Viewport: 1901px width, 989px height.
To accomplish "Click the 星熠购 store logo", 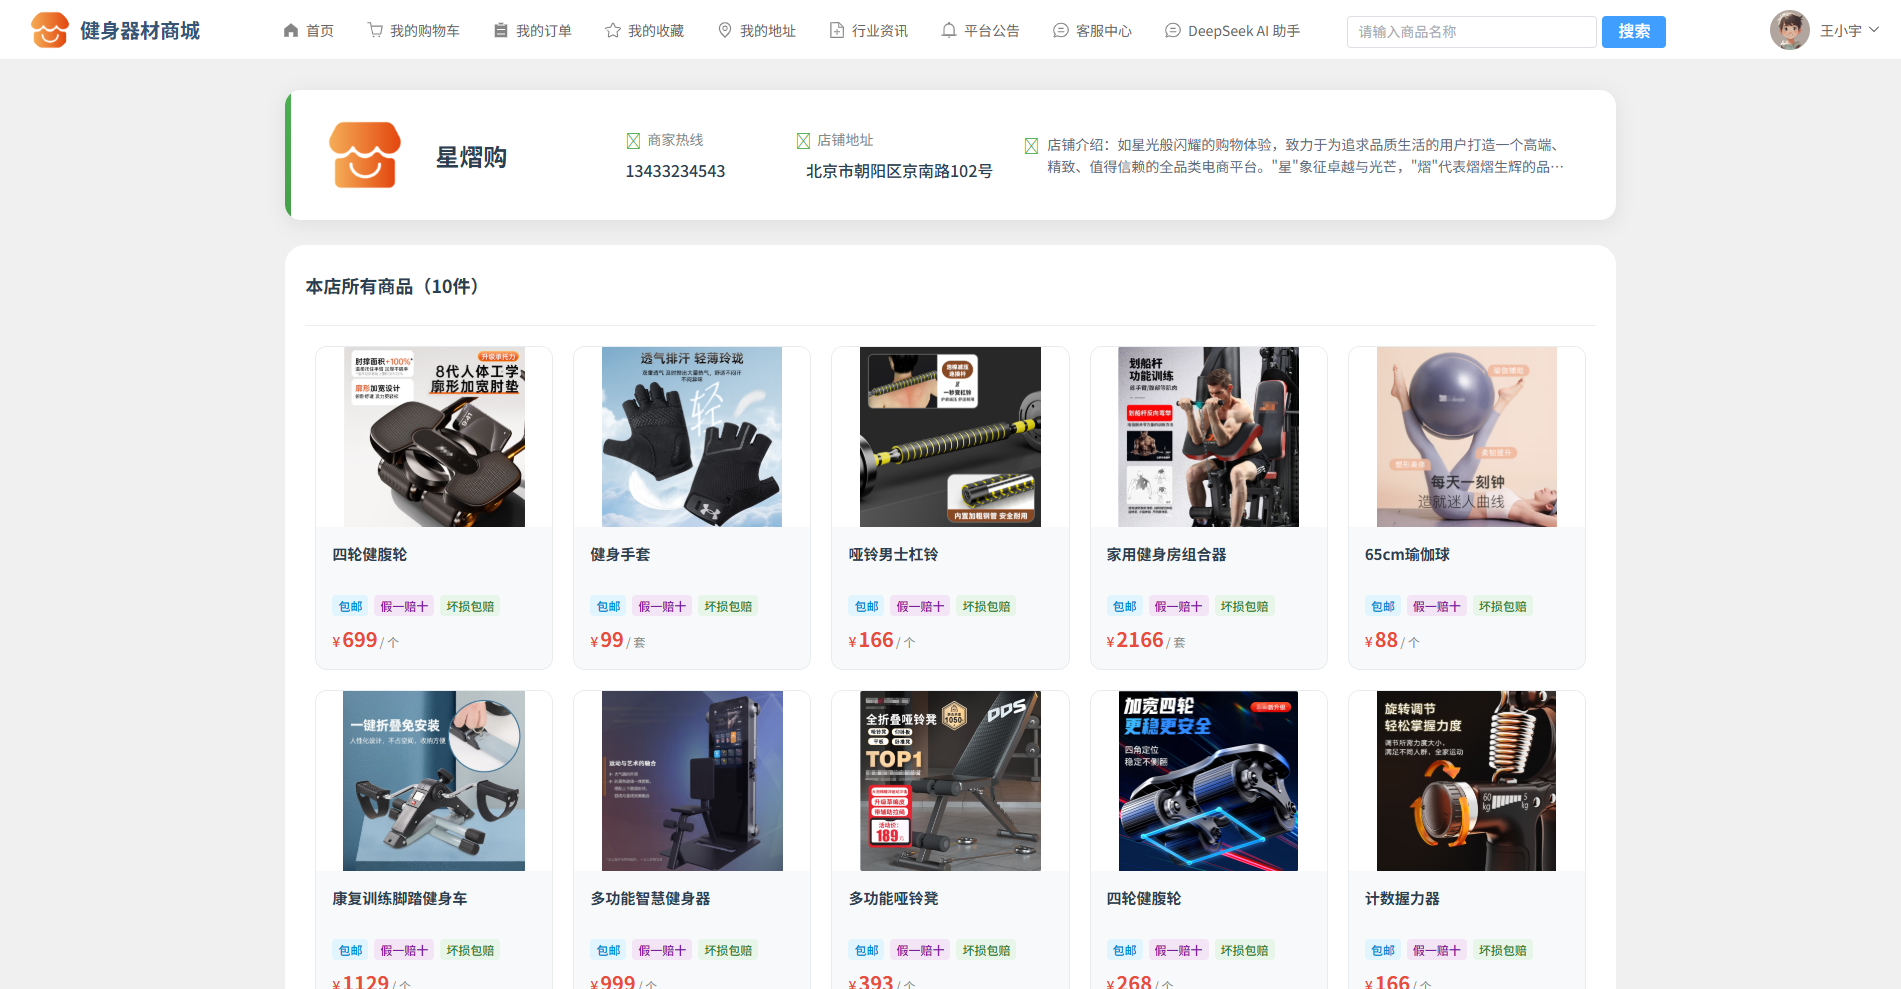I will coord(365,155).
